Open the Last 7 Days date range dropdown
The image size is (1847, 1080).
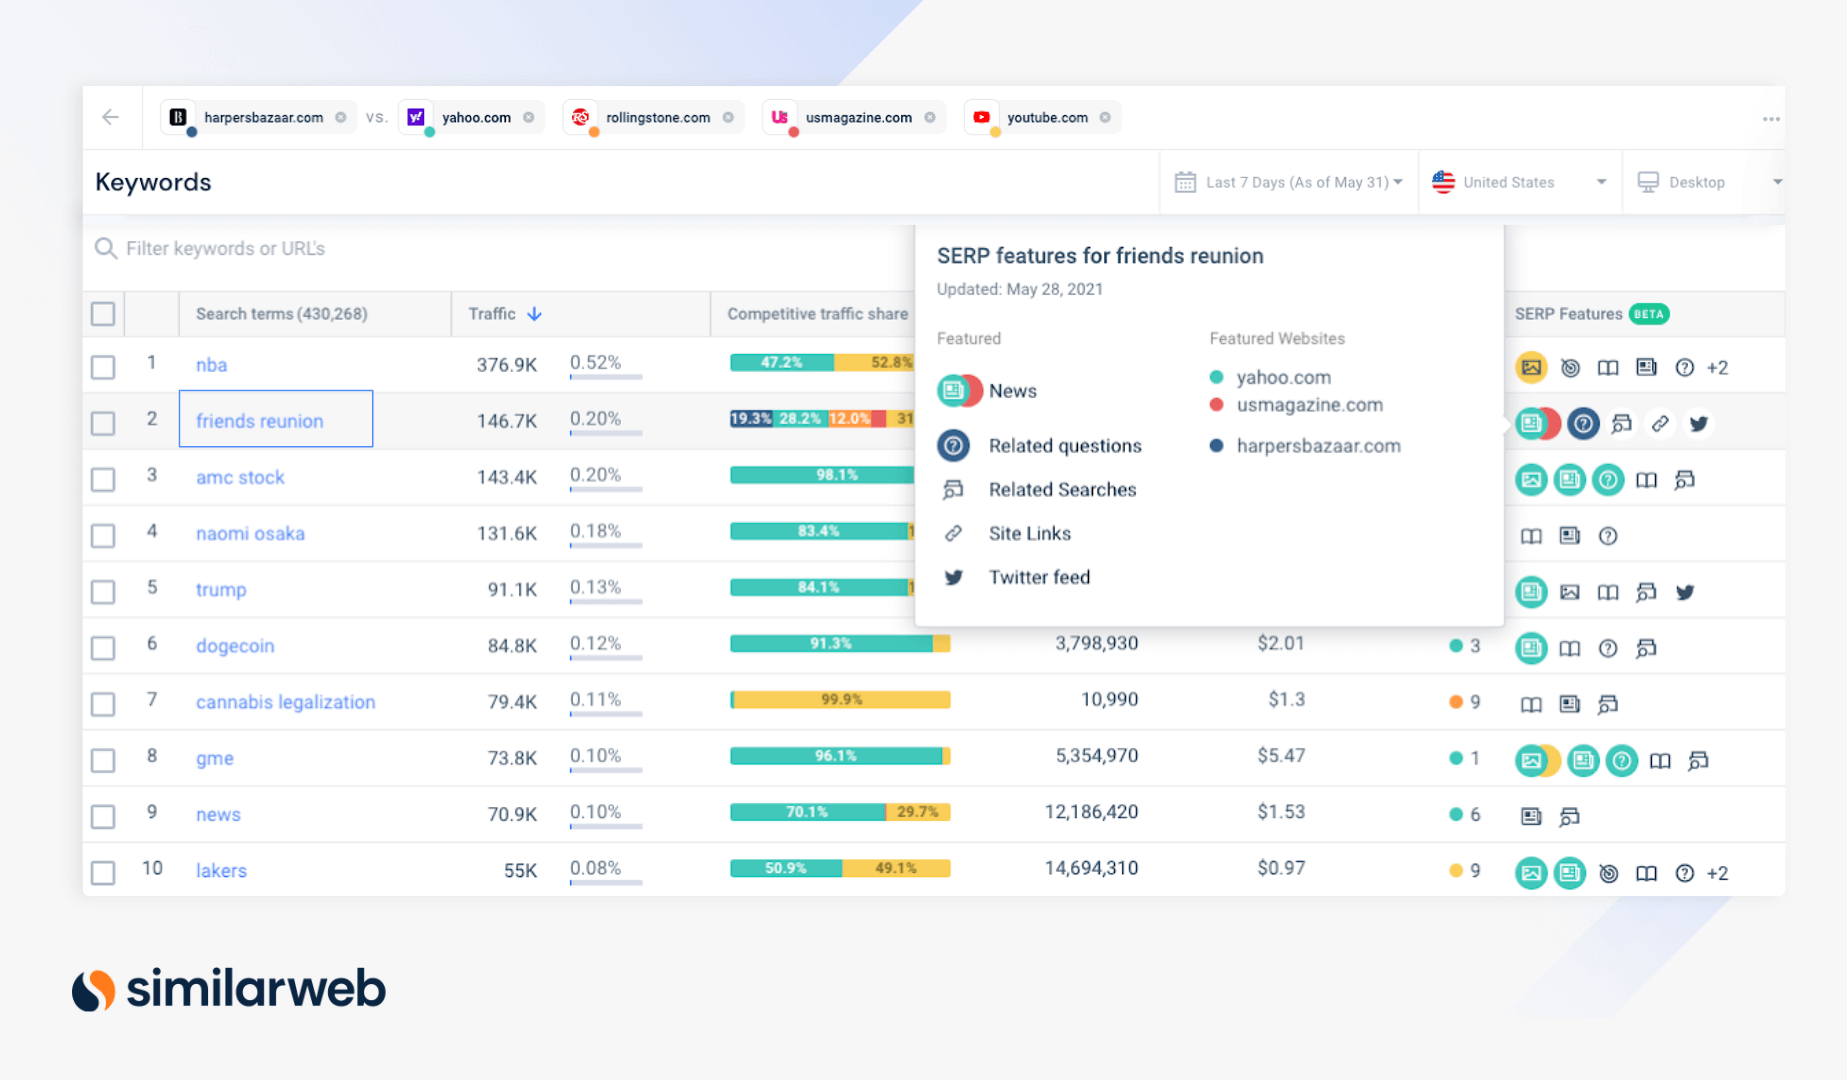pos(1289,182)
